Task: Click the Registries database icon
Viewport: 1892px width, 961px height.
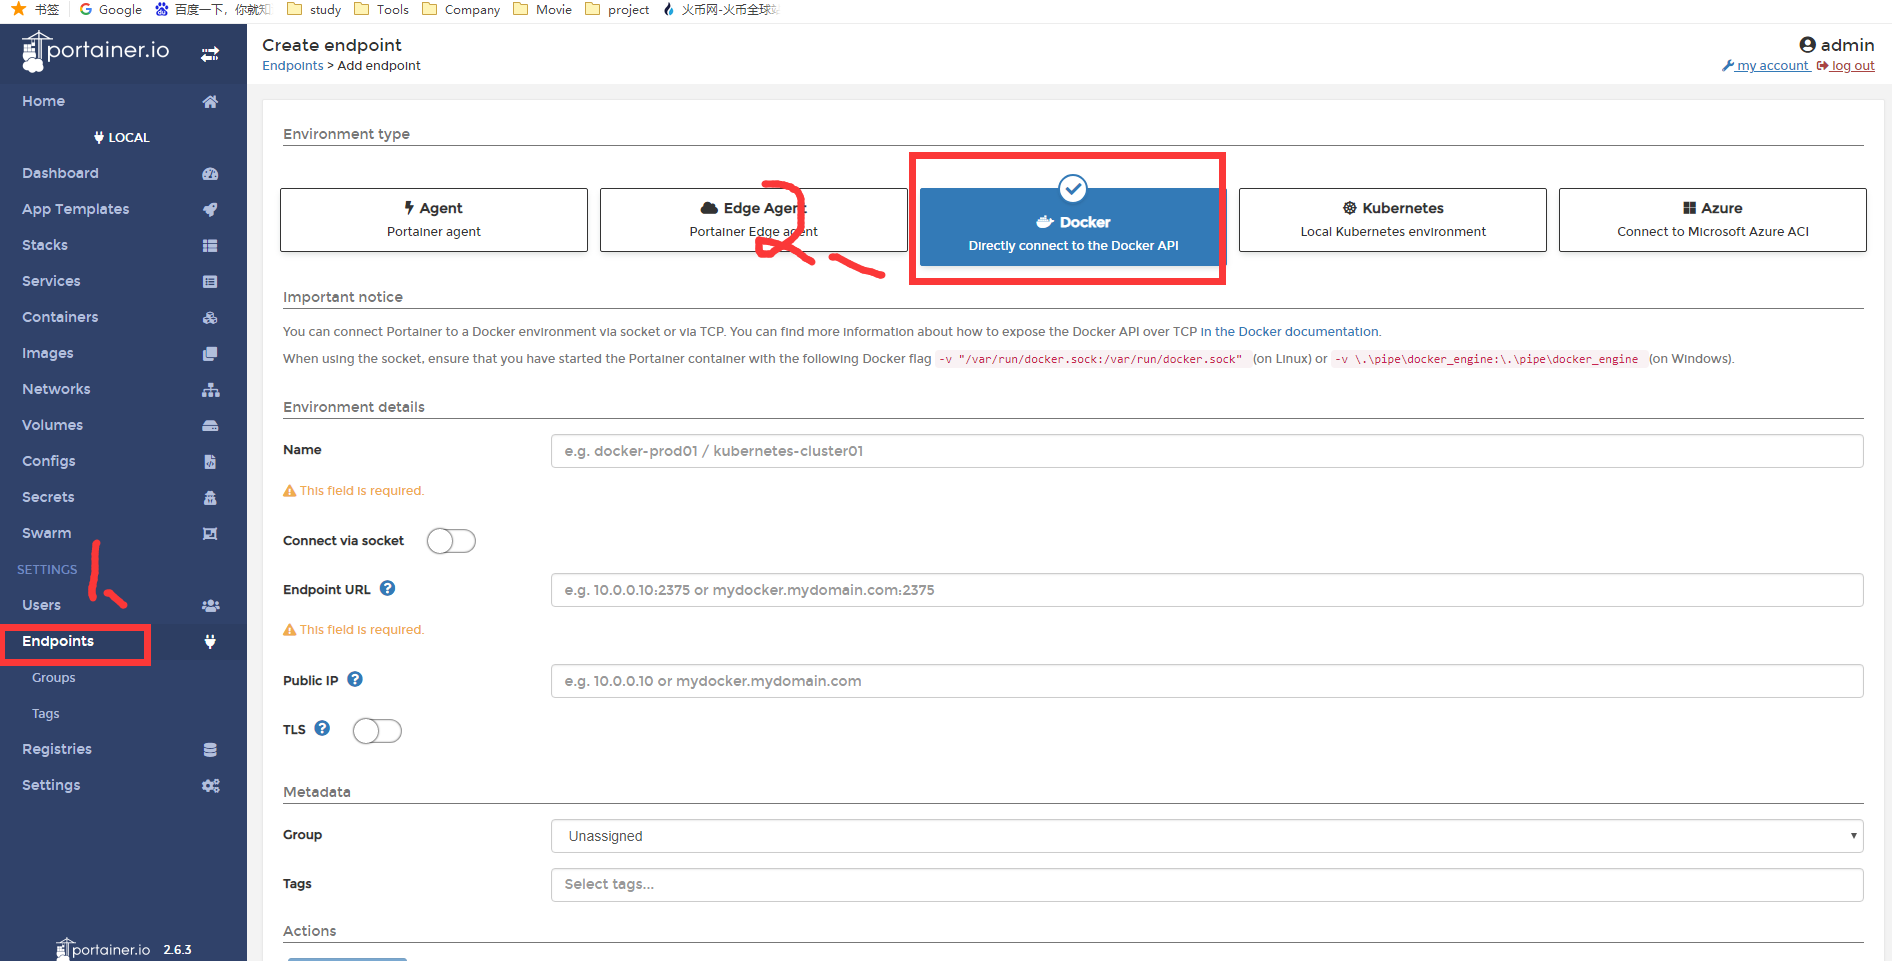Action: click(210, 749)
